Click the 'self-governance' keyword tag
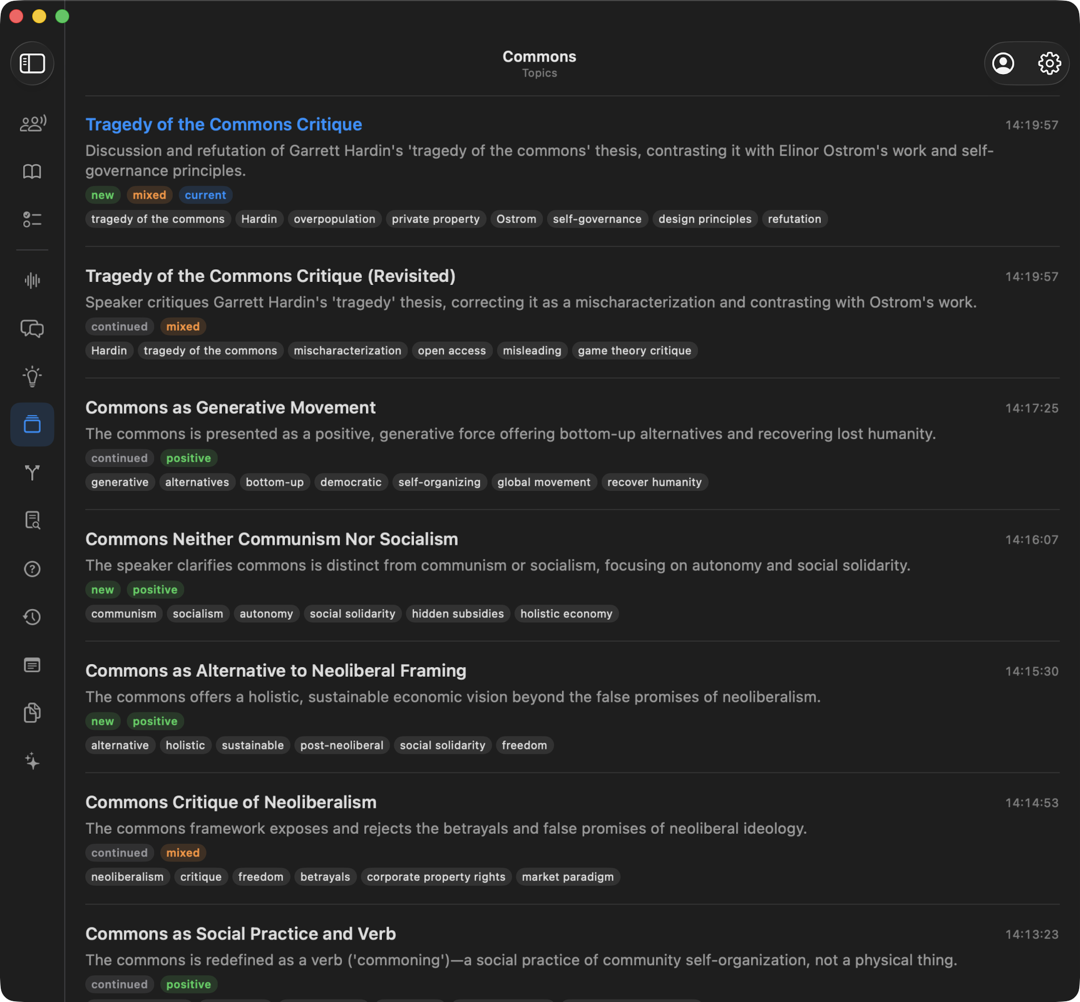The height and width of the screenshot is (1002, 1080). [596, 219]
